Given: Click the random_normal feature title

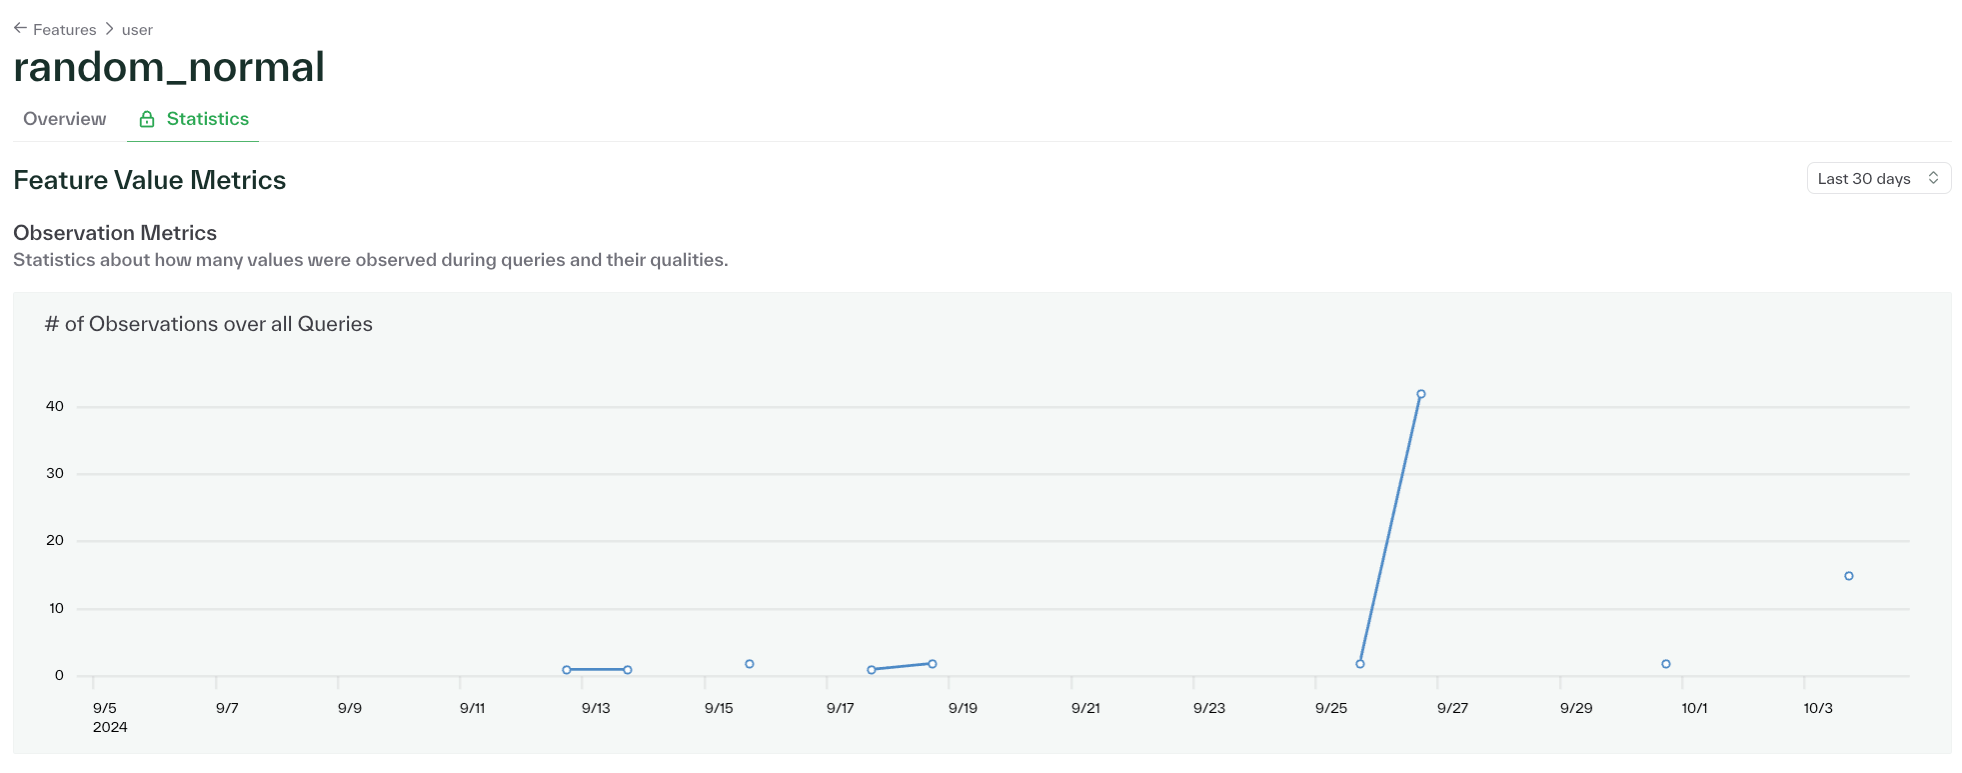Looking at the screenshot, I should (x=169, y=67).
